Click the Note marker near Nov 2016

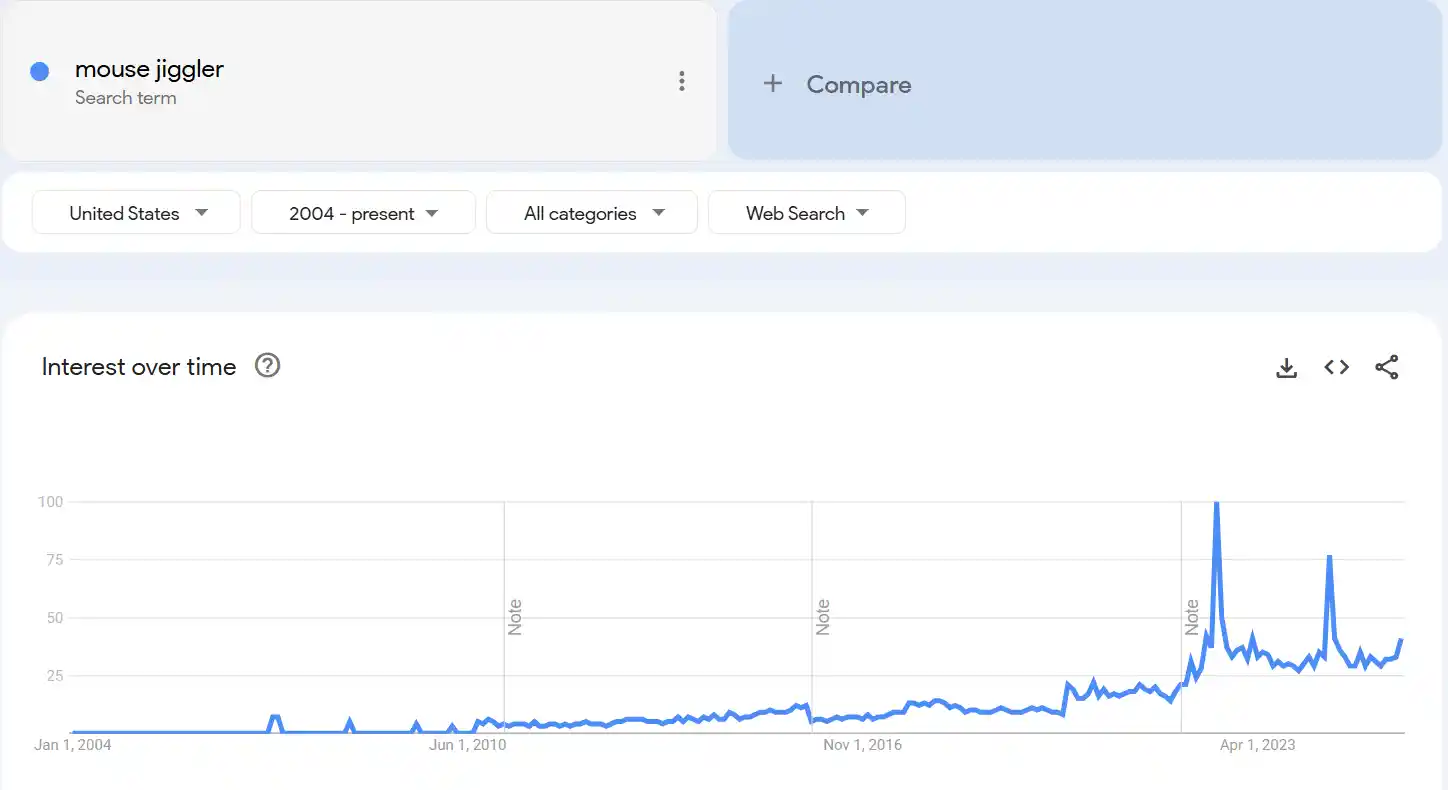point(824,617)
